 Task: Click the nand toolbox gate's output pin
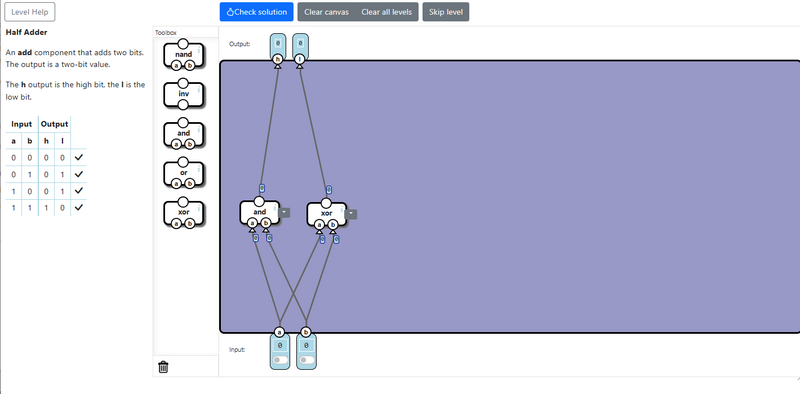pos(183,43)
